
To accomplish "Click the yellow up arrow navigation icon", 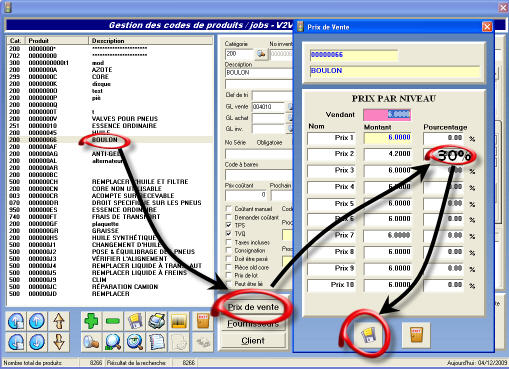I will click(59, 321).
